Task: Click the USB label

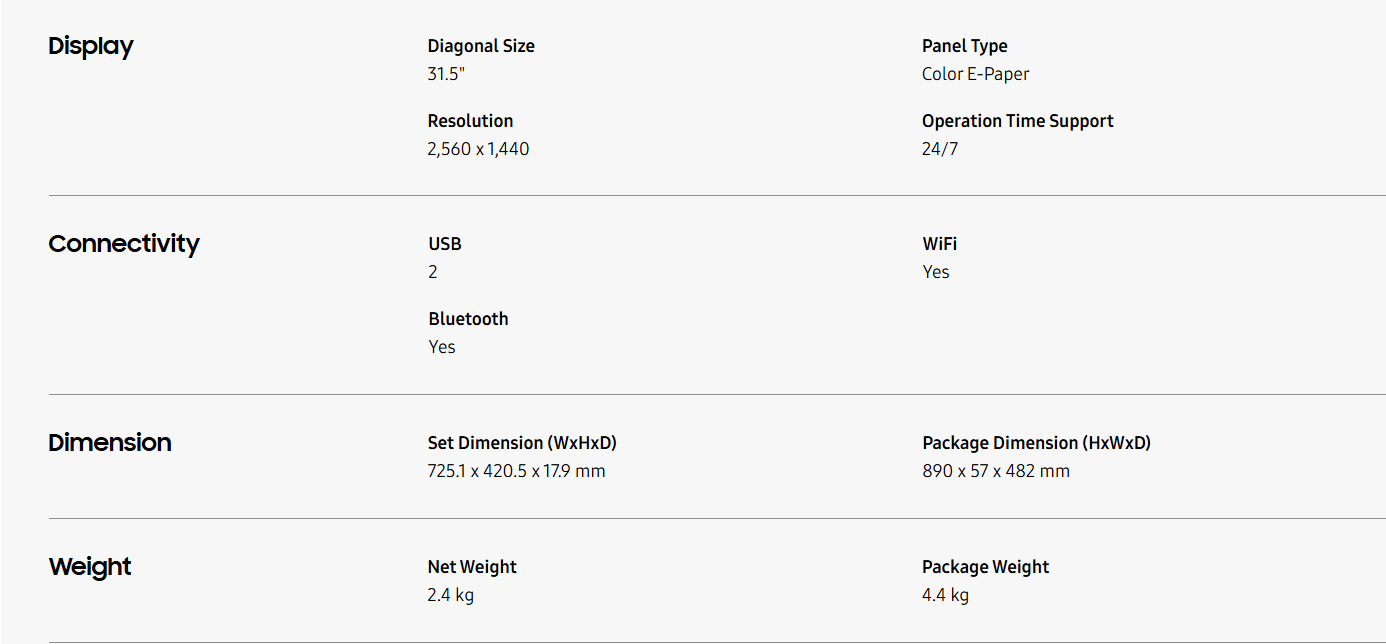Action: (x=445, y=244)
